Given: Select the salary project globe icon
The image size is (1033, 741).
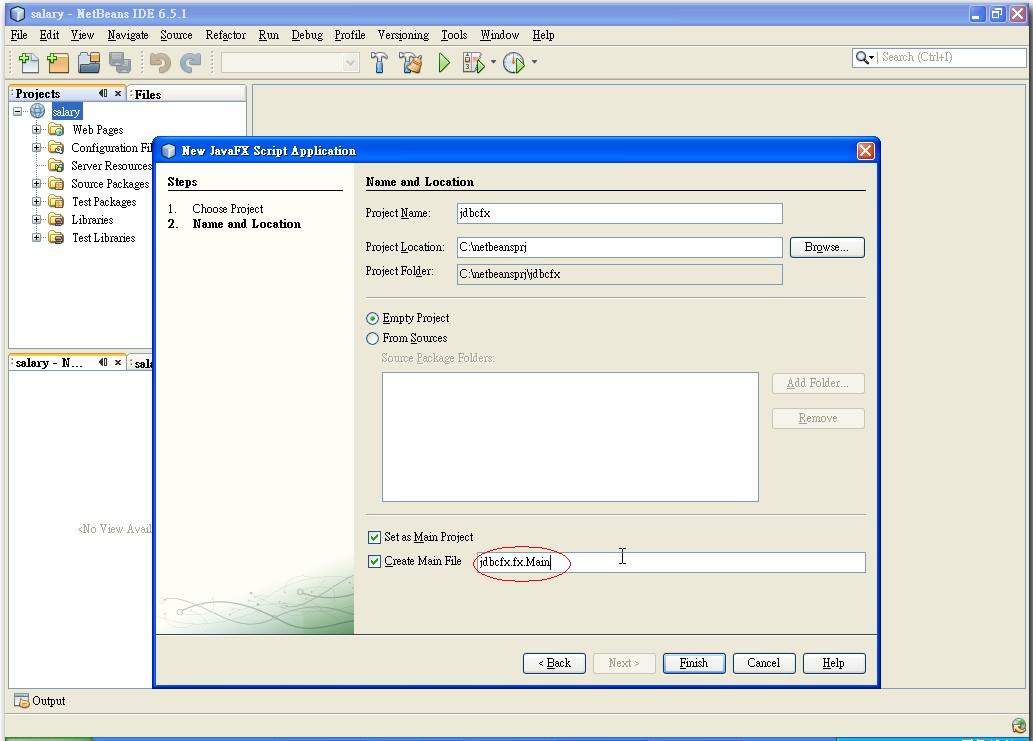Looking at the screenshot, I should pyautogui.click(x=38, y=111).
